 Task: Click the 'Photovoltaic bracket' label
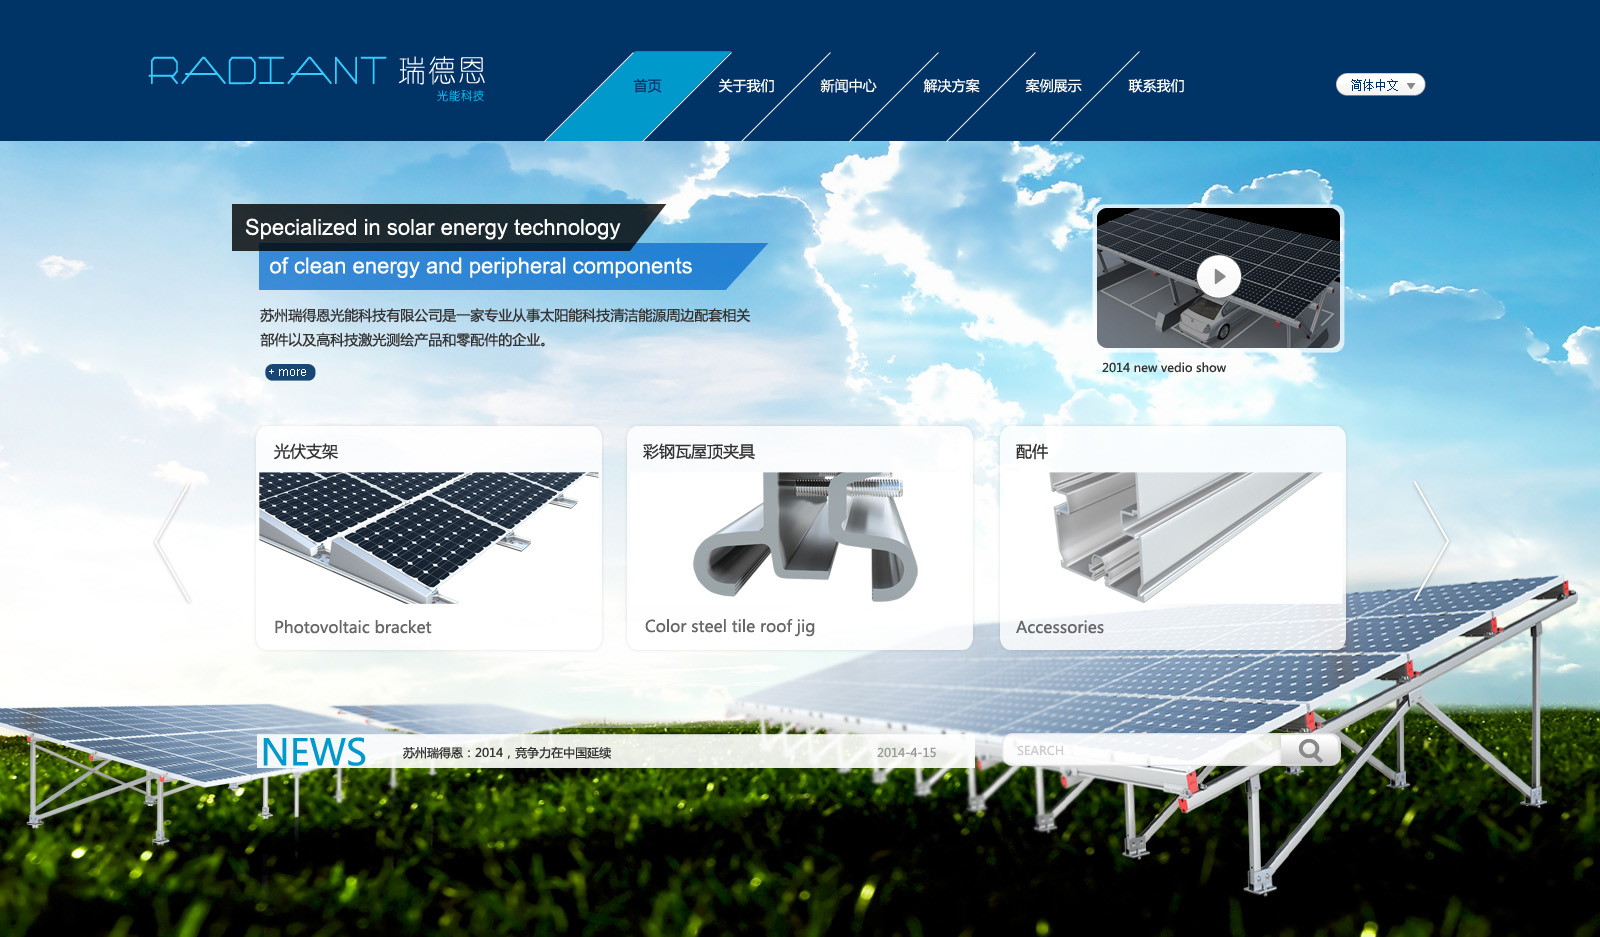coord(353,628)
